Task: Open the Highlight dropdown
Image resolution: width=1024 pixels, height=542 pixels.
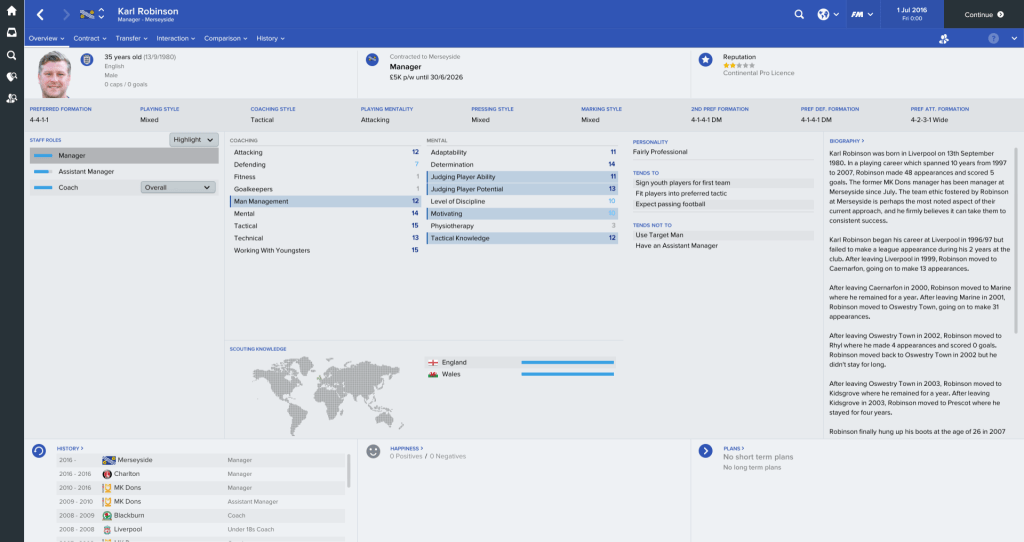Action: 193,140
